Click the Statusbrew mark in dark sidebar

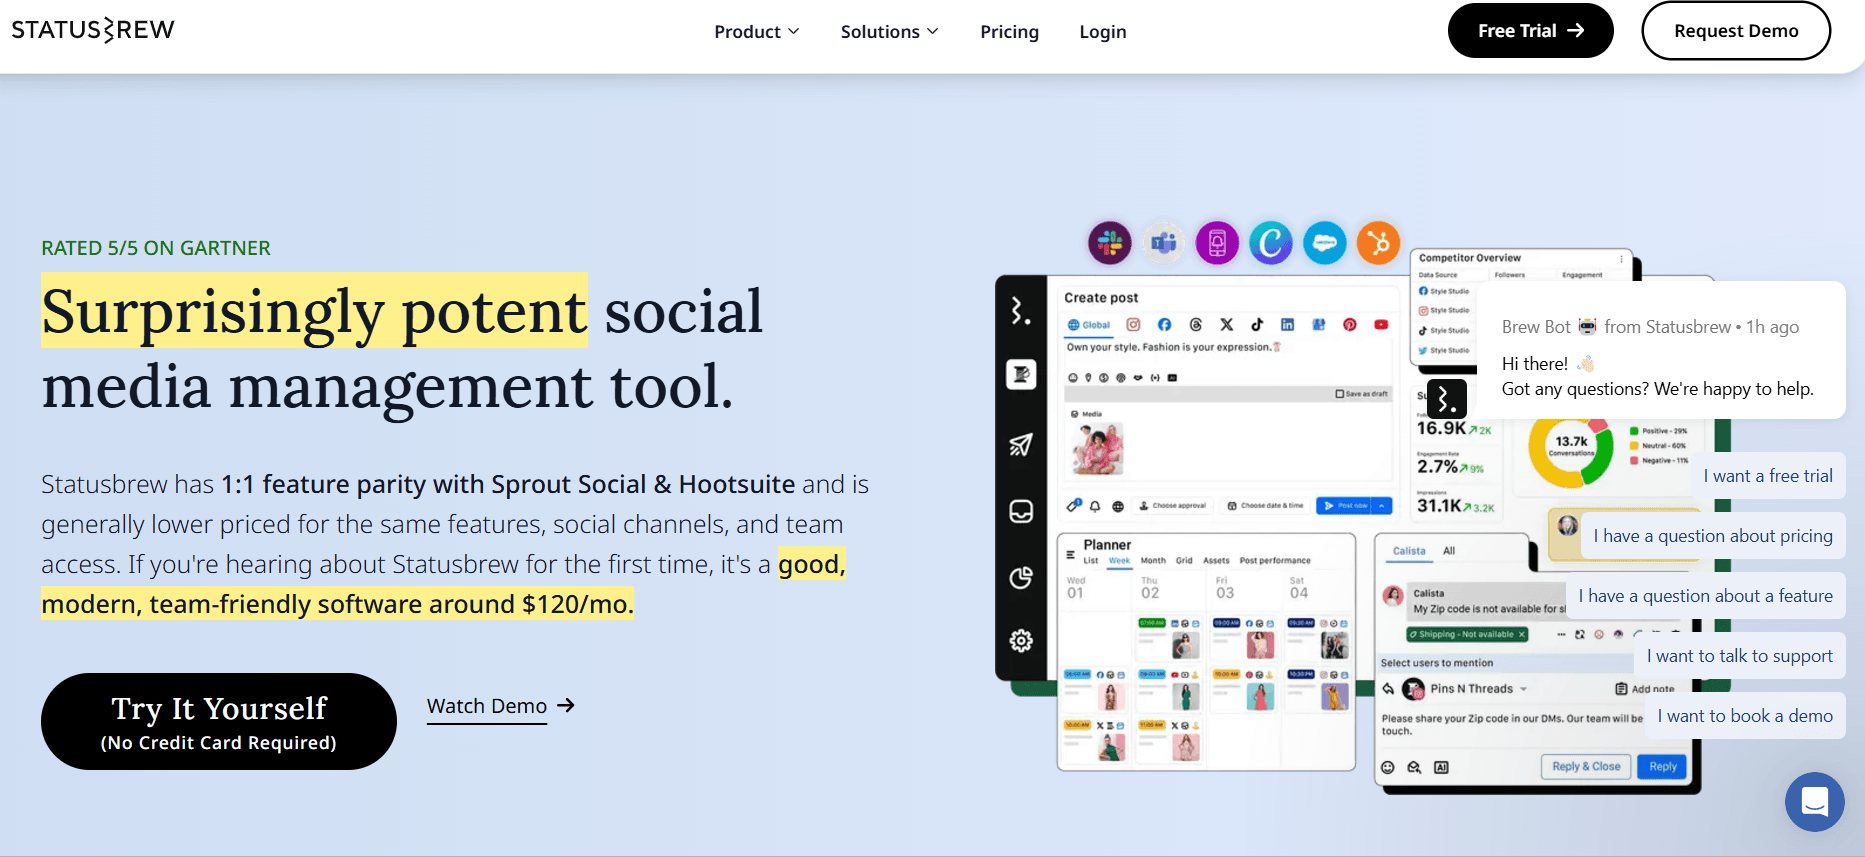coord(1020,311)
